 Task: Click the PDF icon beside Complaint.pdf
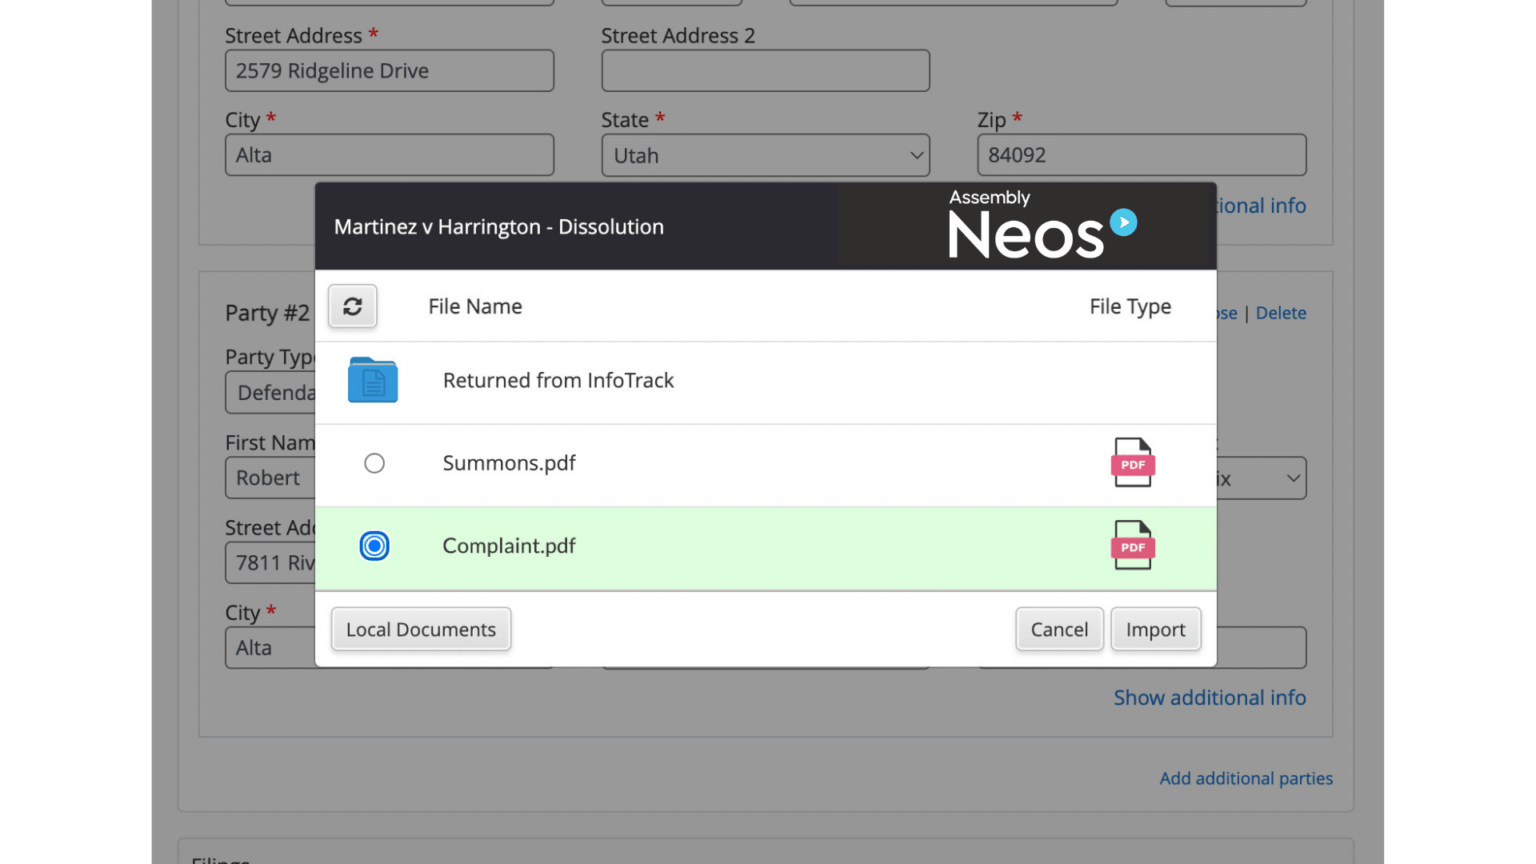tap(1132, 546)
